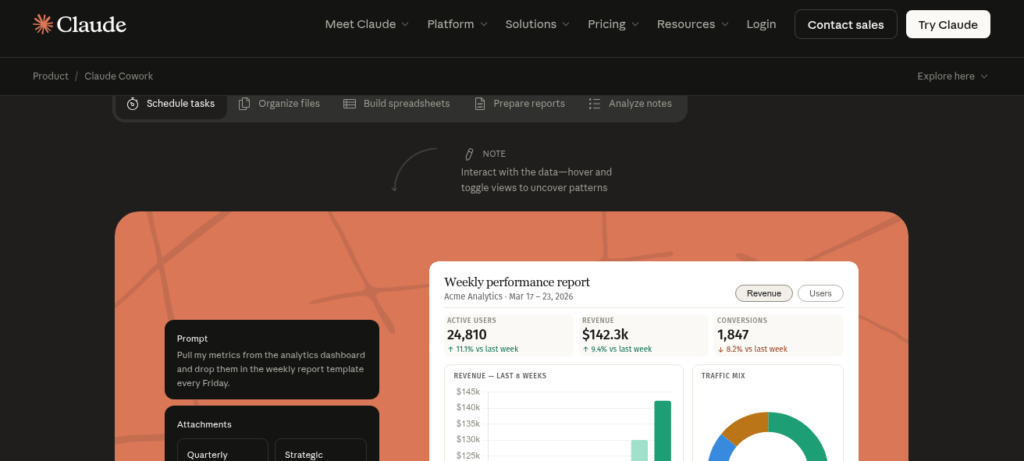Click the '$145k' axis label
Screen dimensions: 1024x461
coord(468,392)
